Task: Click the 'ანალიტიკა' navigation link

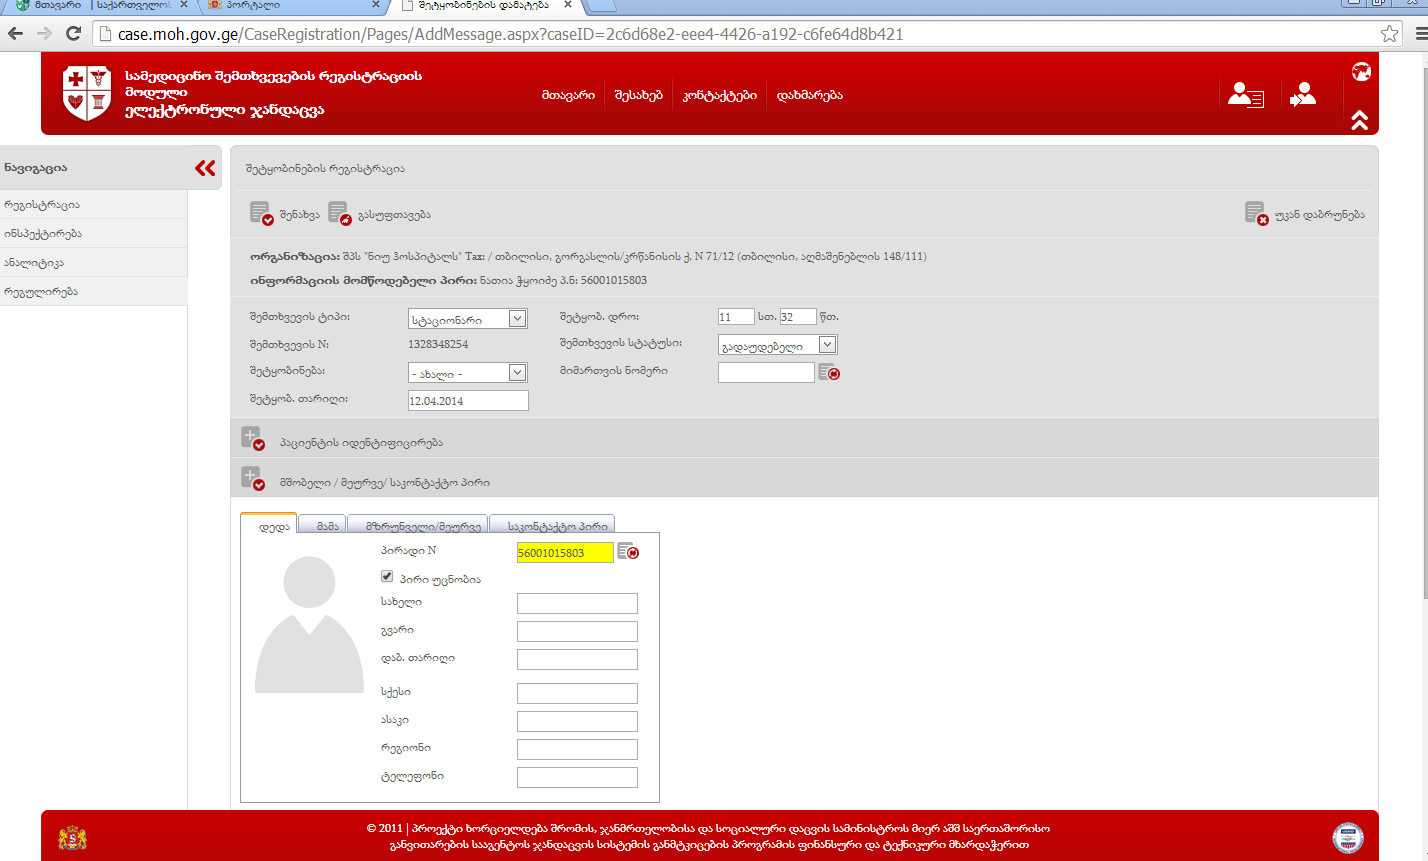Action: click(33, 262)
